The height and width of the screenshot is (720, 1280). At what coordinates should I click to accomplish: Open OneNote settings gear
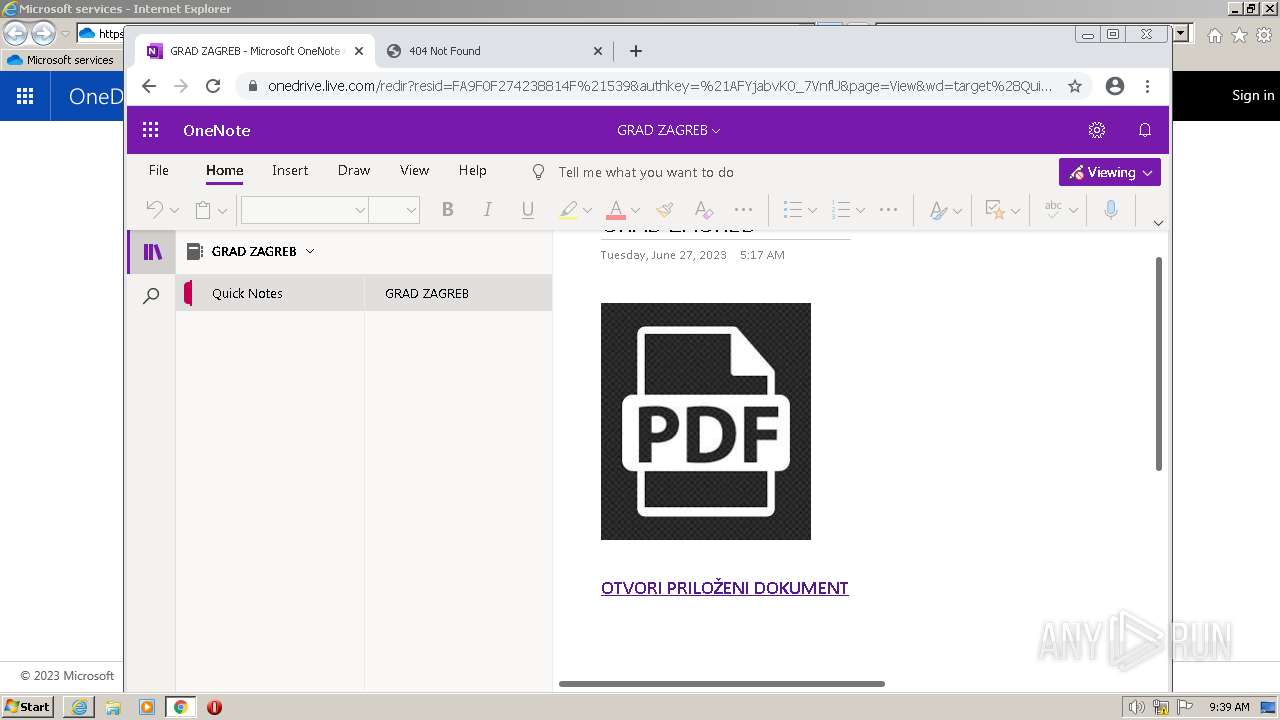click(1097, 130)
